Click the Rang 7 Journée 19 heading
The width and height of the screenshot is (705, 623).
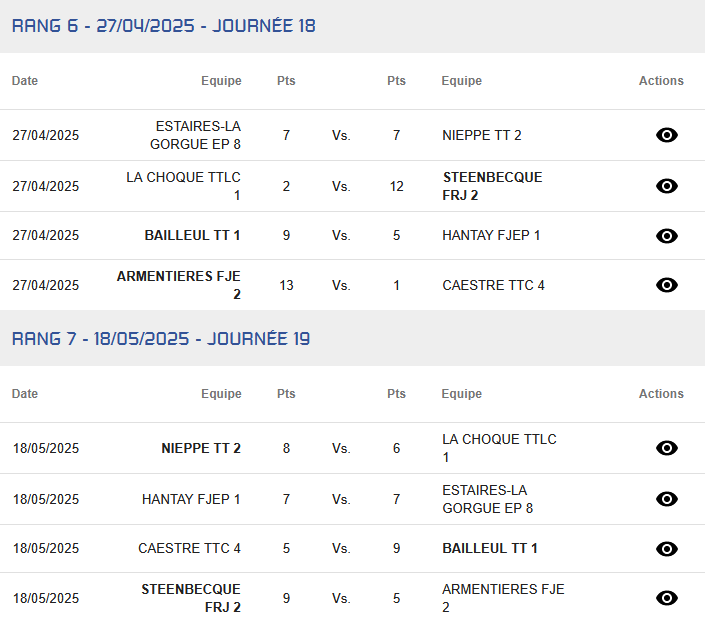coord(161,338)
